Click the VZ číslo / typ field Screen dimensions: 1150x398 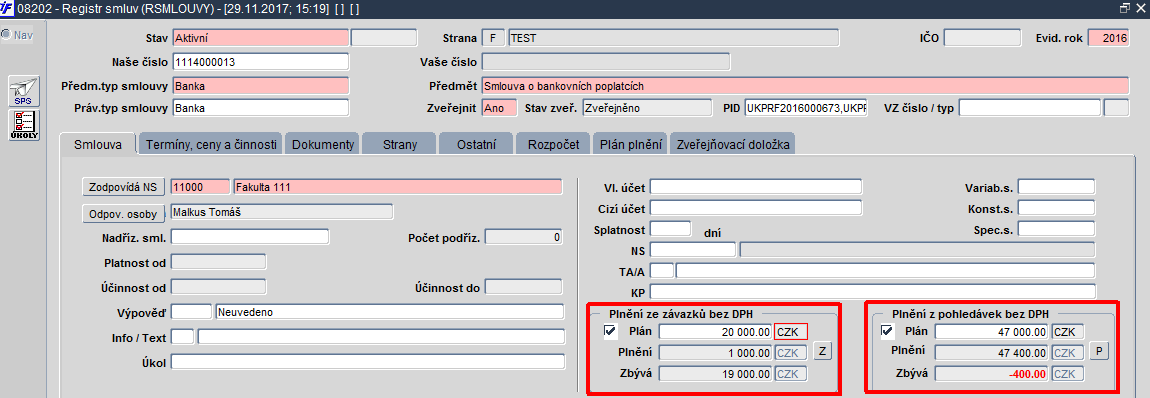pos(1030,108)
